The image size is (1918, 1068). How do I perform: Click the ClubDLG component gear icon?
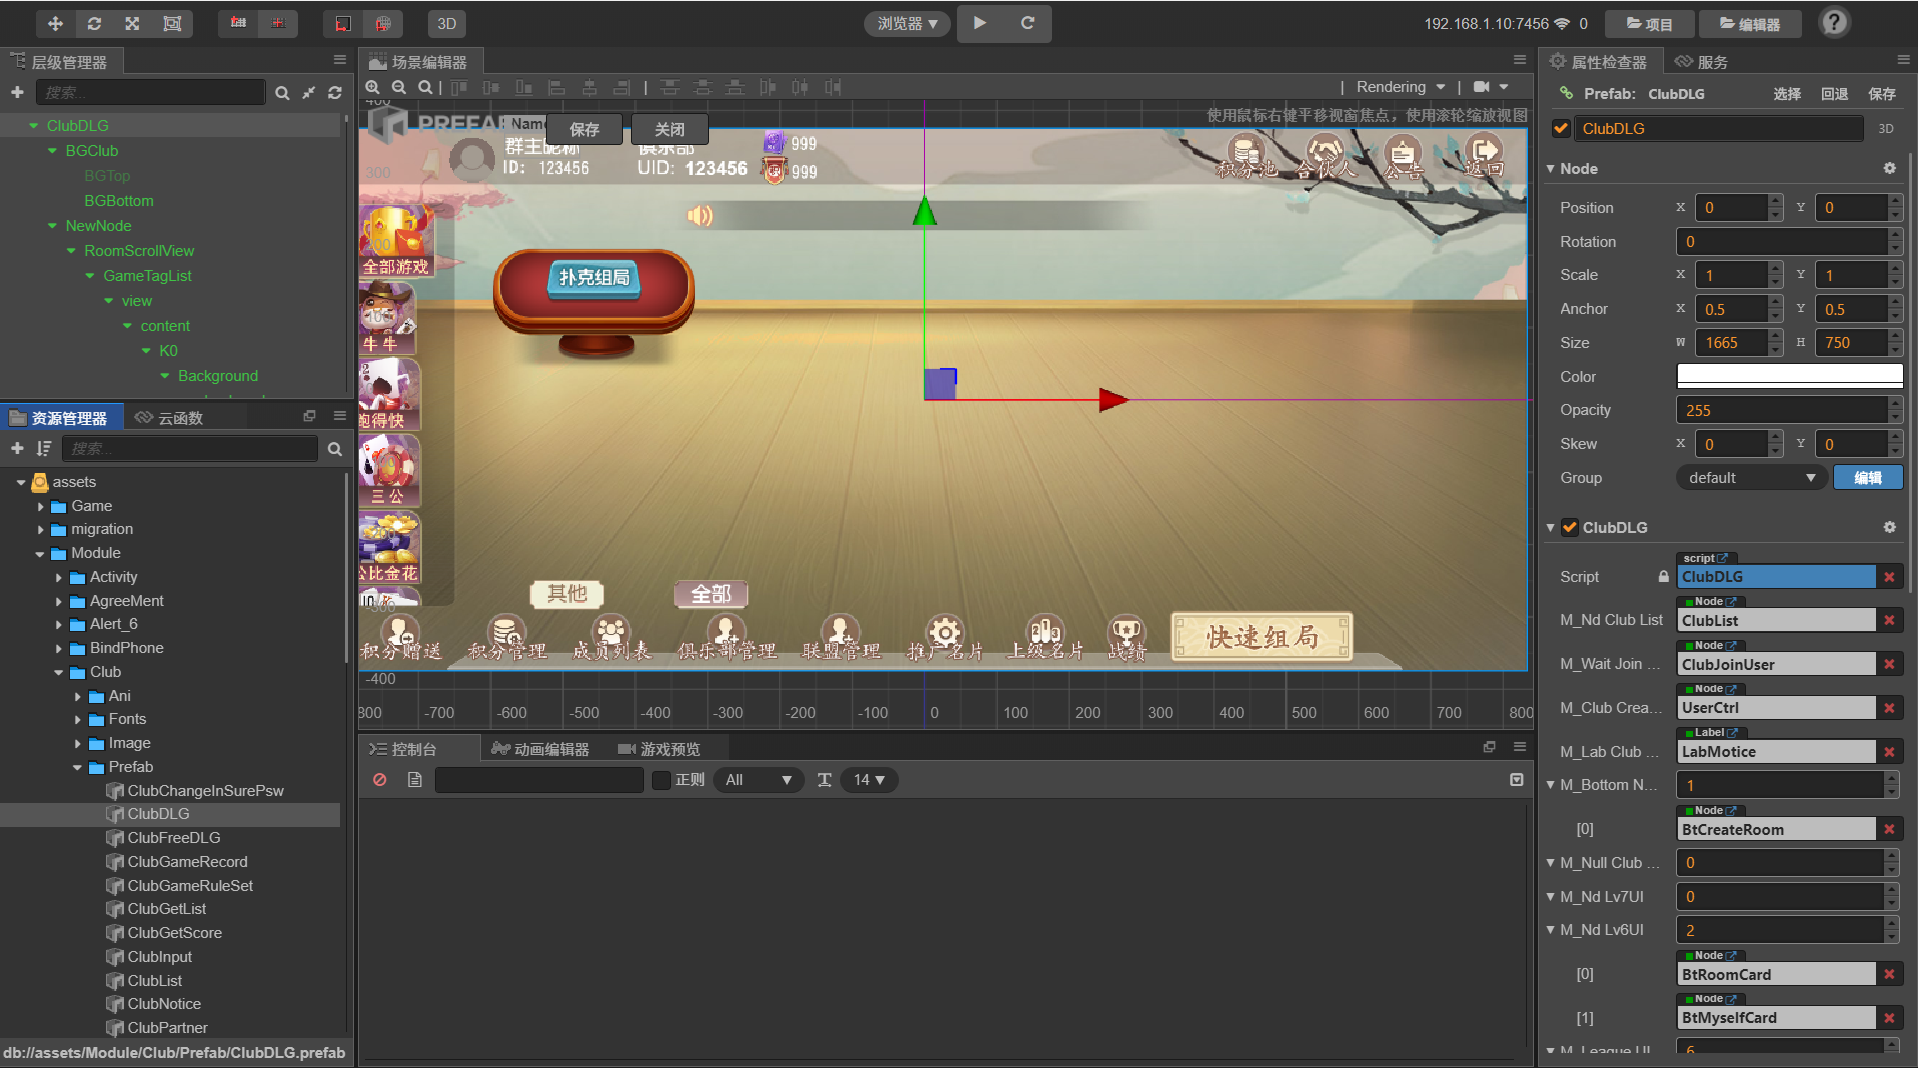tap(1889, 527)
